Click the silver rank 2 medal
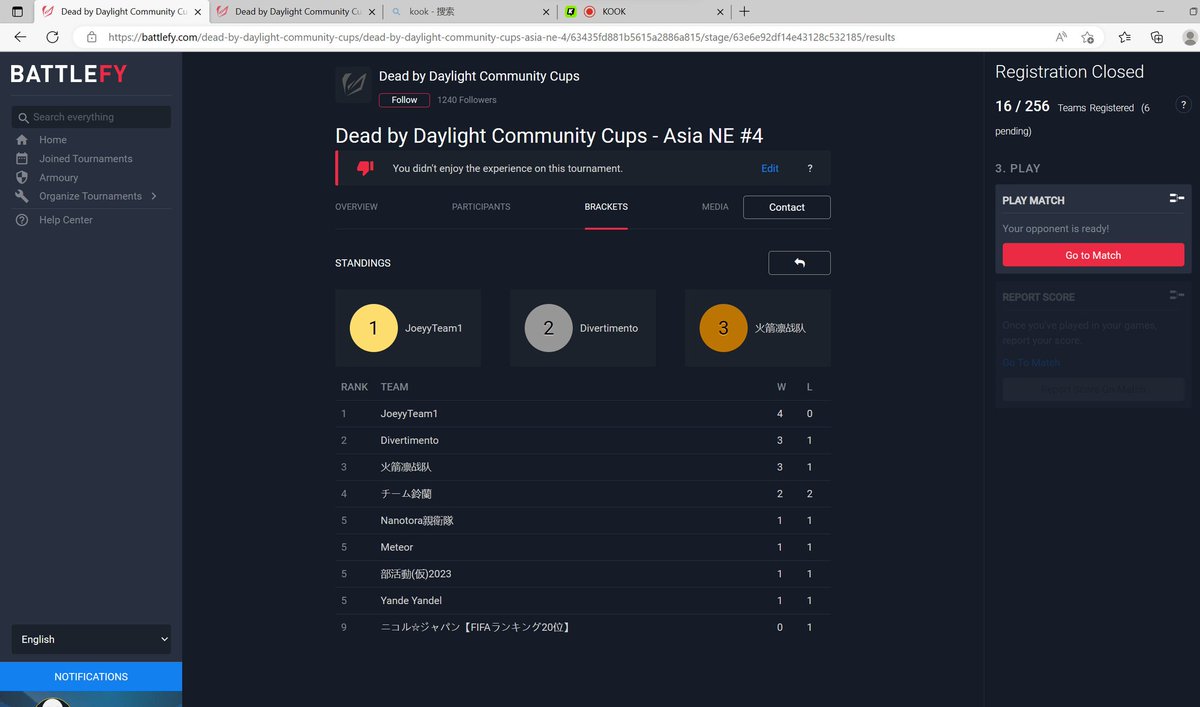The image size is (1200, 707). coord(548,328)
